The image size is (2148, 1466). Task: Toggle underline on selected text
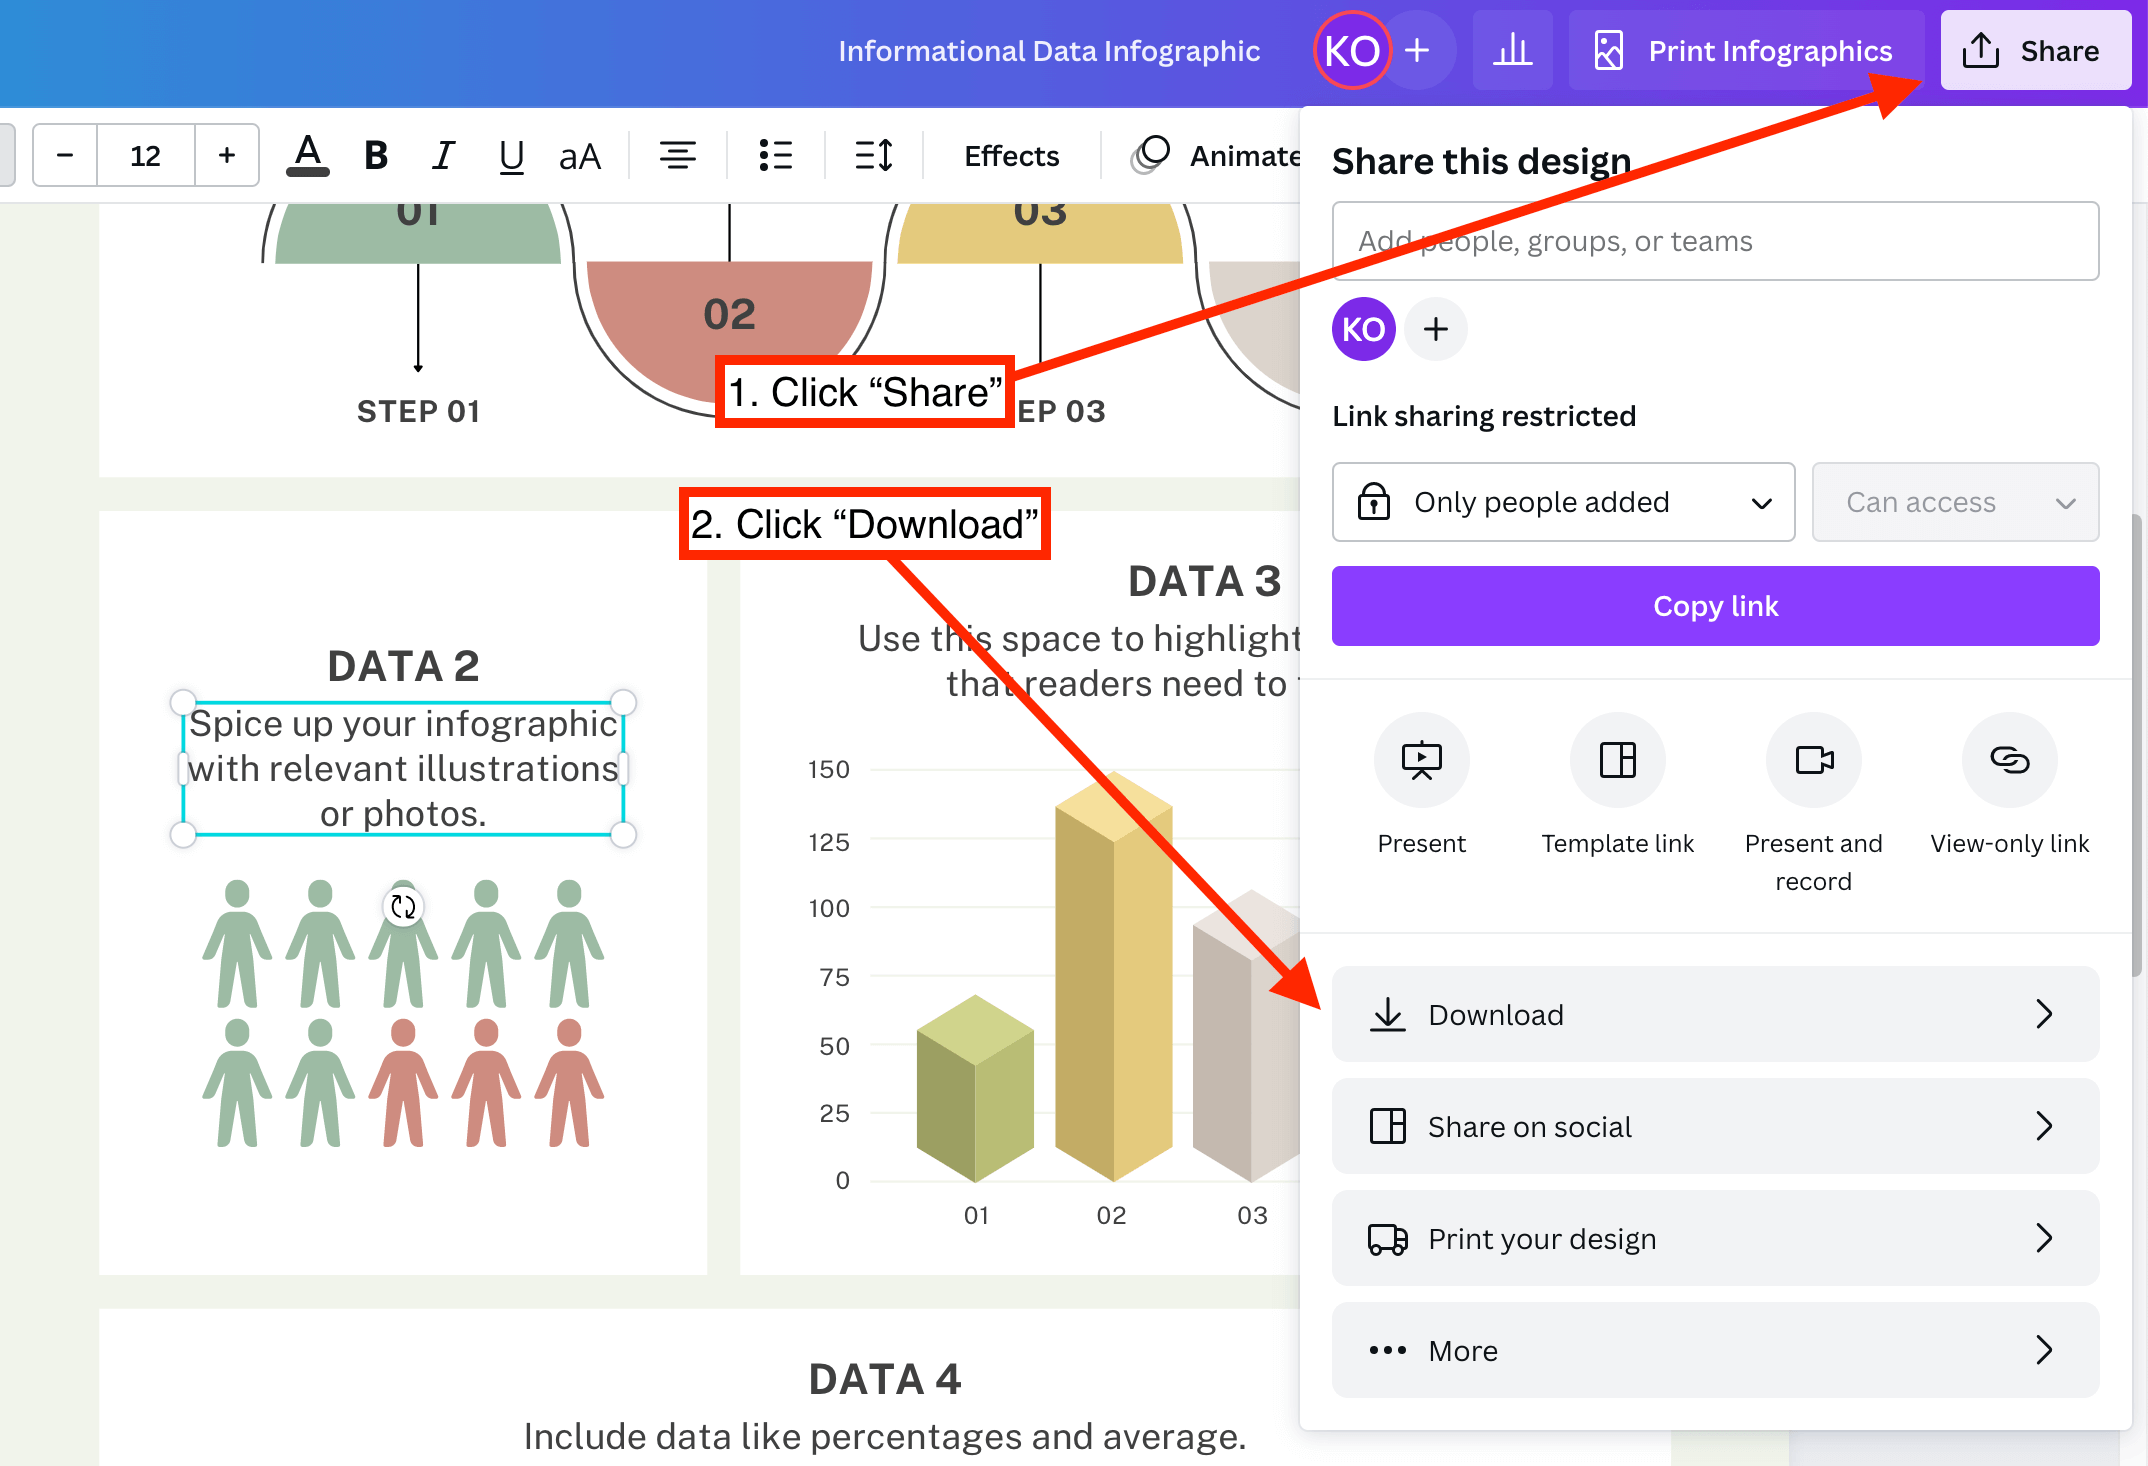click(x=511, y=156)
